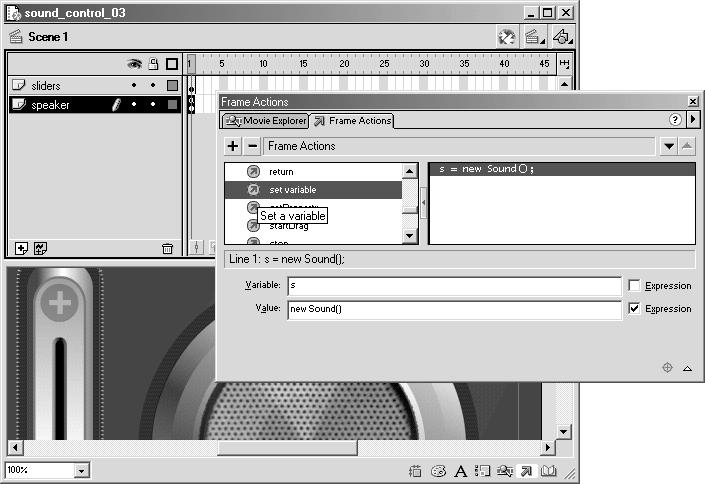
Task: Open the Instance panel from the launcher
Action: click(x=482, y=471)
